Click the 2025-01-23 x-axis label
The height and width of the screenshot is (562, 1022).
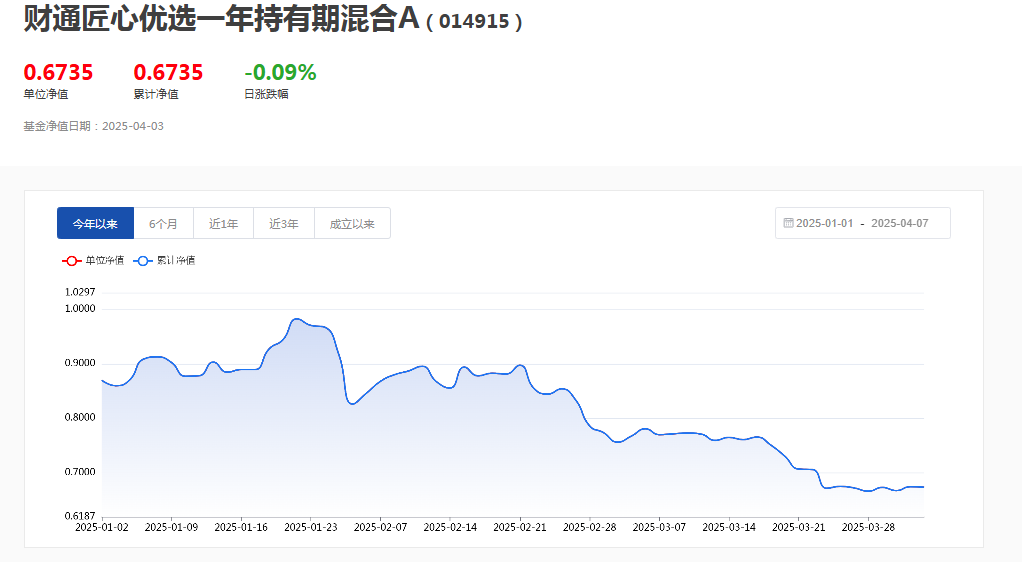[311, 527]
